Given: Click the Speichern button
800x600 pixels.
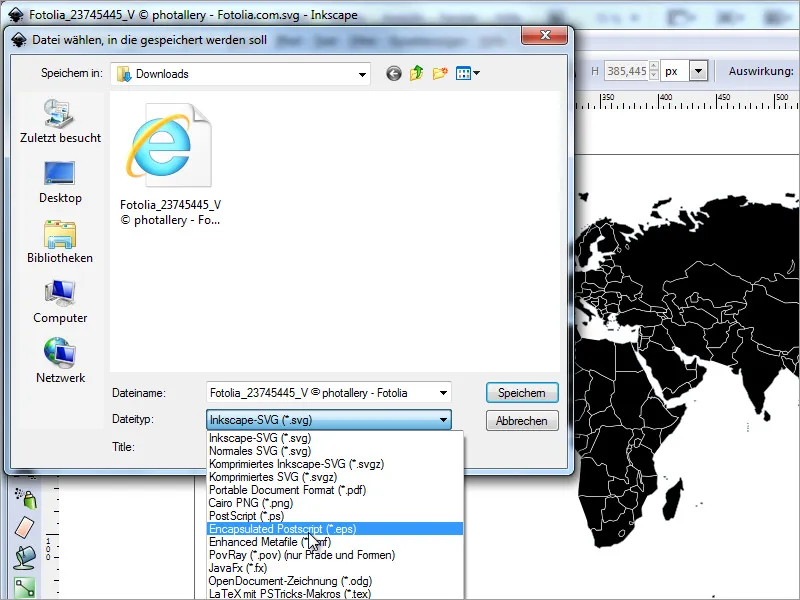Looking at the screenshot, I should 522,393.
